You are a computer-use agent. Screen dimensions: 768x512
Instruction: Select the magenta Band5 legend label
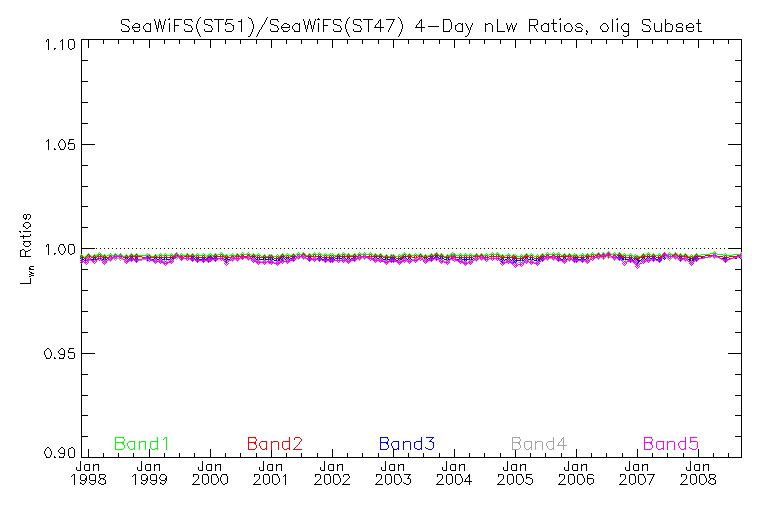[671, 444]
